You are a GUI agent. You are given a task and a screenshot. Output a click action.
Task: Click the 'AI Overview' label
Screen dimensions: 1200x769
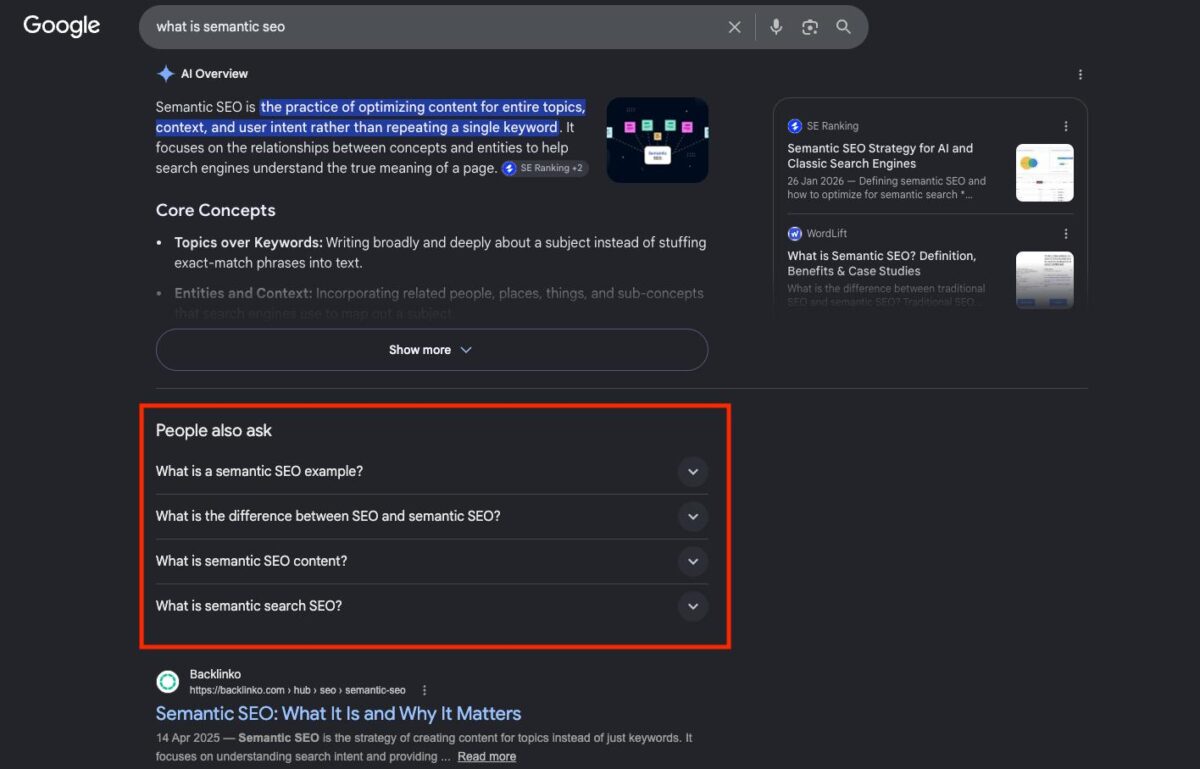click(x=214, y=74)
